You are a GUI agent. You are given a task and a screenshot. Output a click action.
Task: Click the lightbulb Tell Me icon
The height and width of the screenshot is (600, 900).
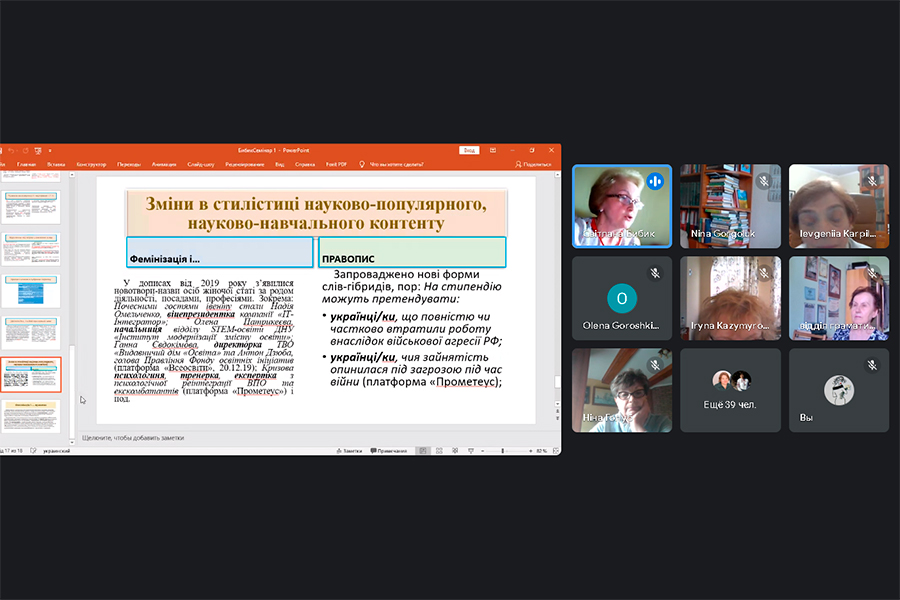(x=362, y=164)
